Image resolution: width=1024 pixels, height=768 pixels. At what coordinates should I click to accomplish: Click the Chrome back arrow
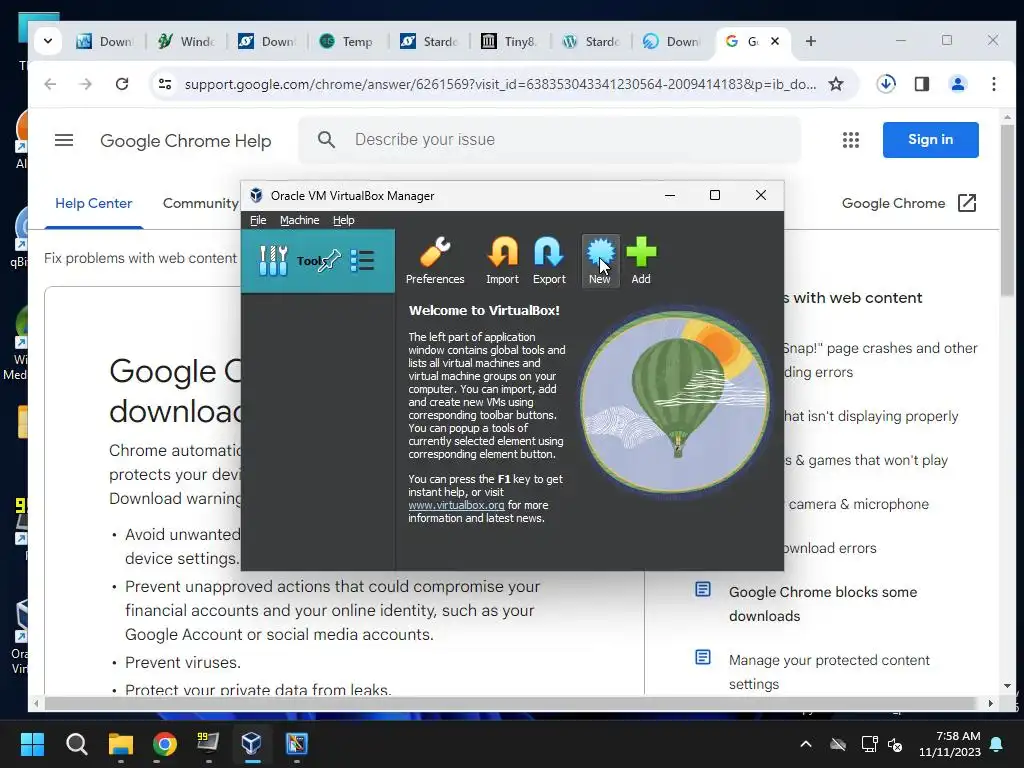tap(50, 84)
